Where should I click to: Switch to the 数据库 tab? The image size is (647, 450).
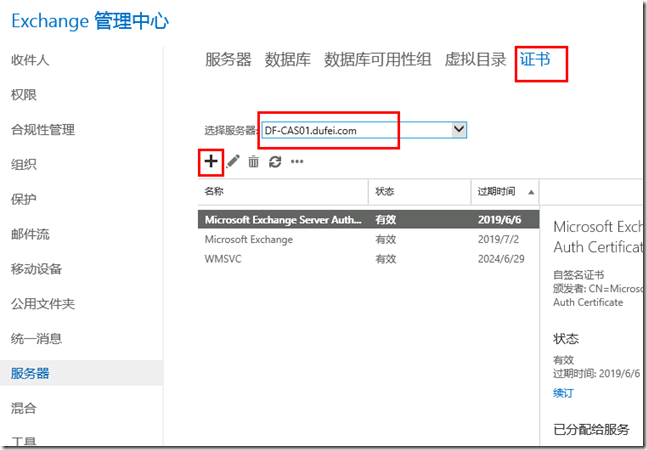coord(288,59)
